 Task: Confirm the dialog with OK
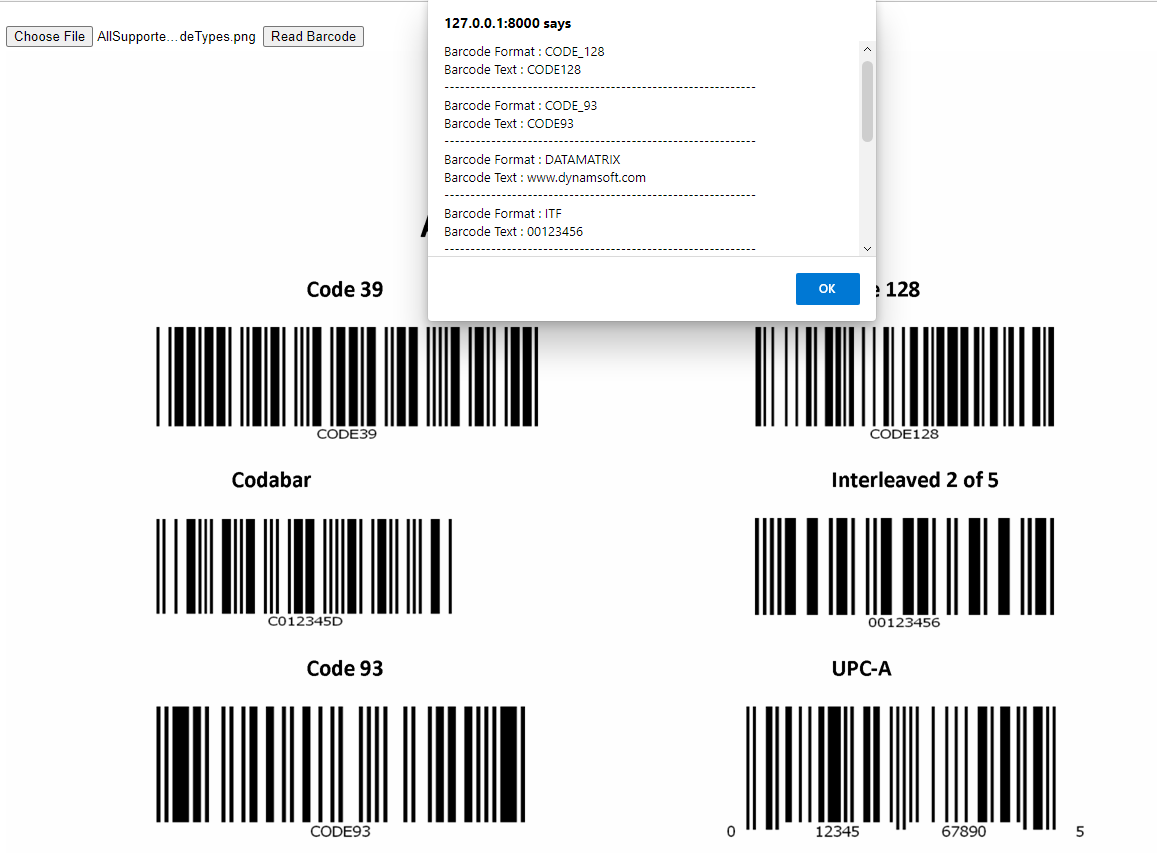827,289
